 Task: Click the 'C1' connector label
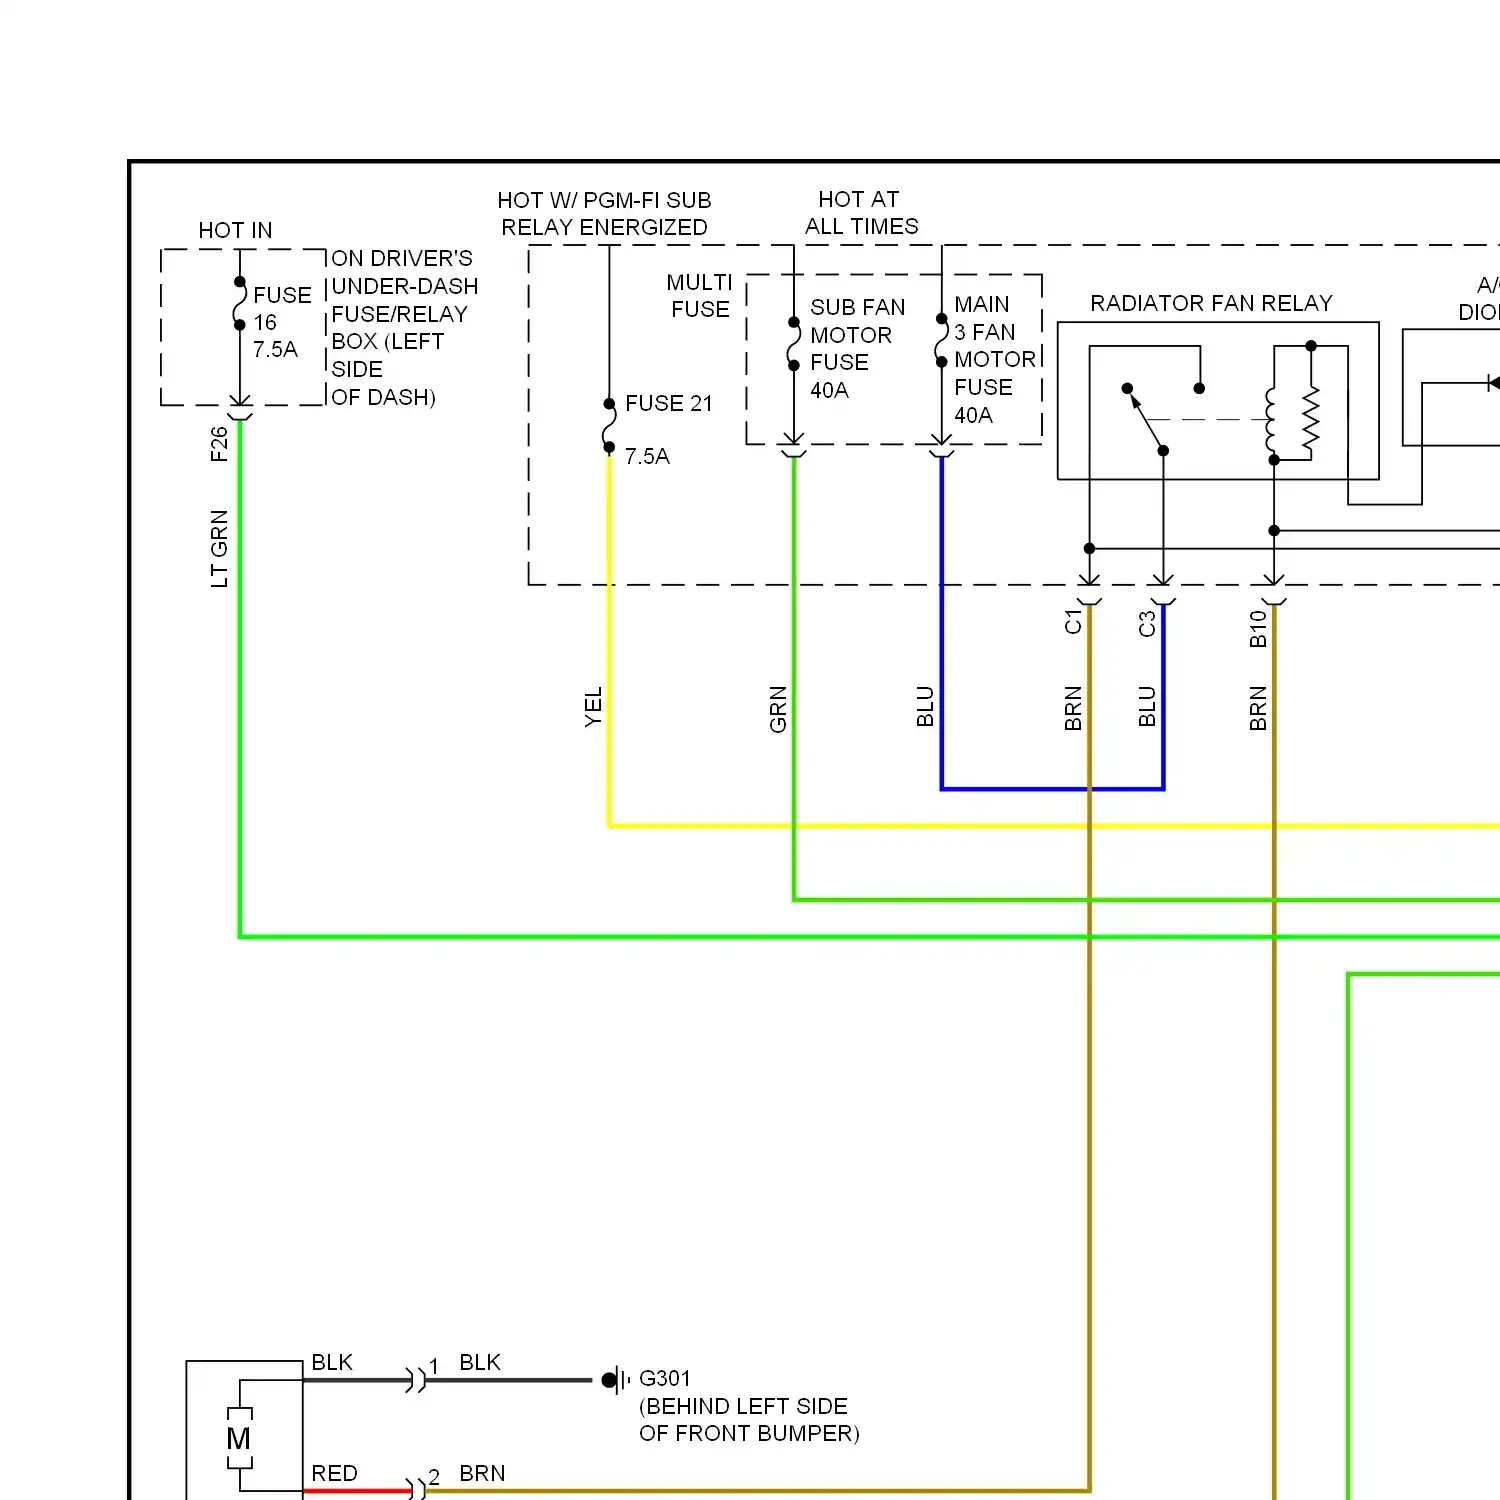tap(1073, 621)
